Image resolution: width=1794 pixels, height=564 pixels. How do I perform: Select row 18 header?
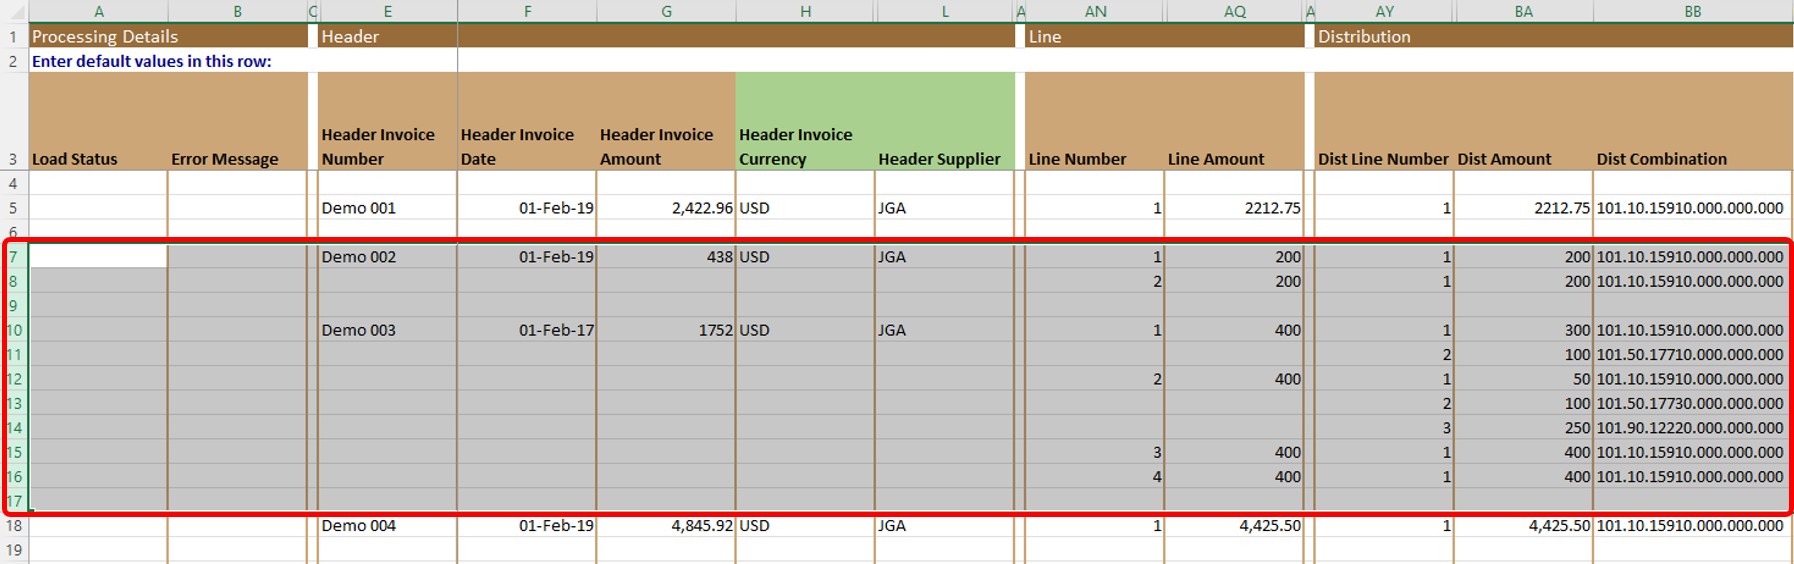(14, 525)
